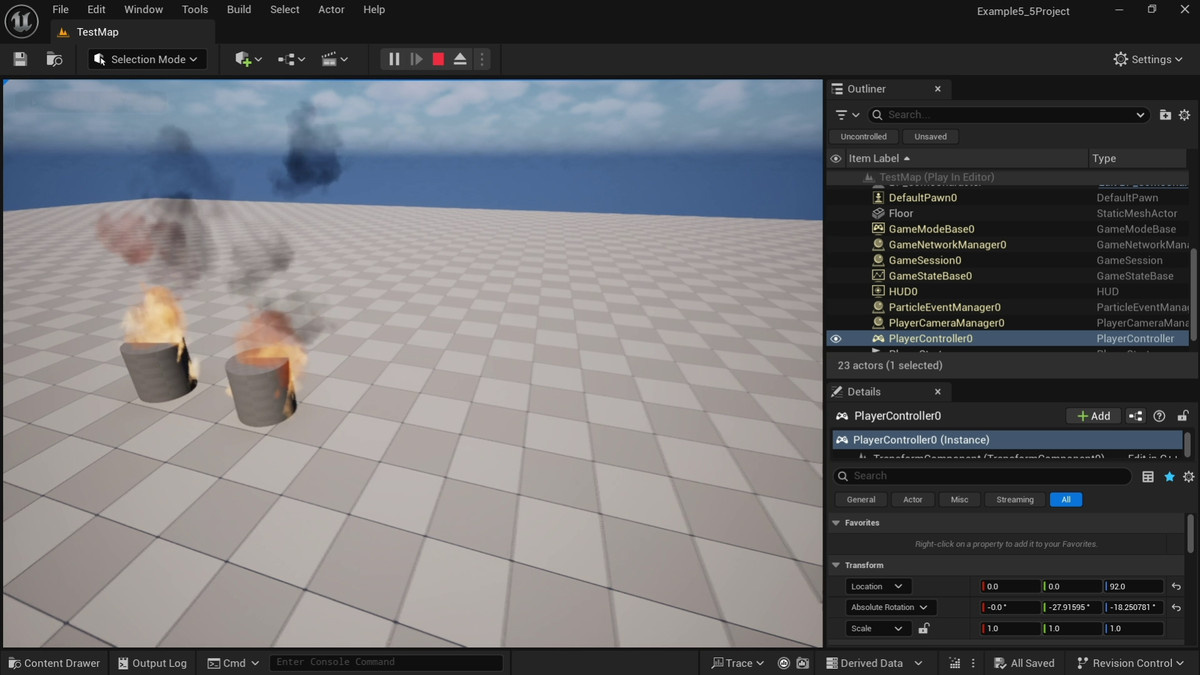Select DefaultPawn0 in the Outliner
1200x675 pixels.
(x=922, y=198)
